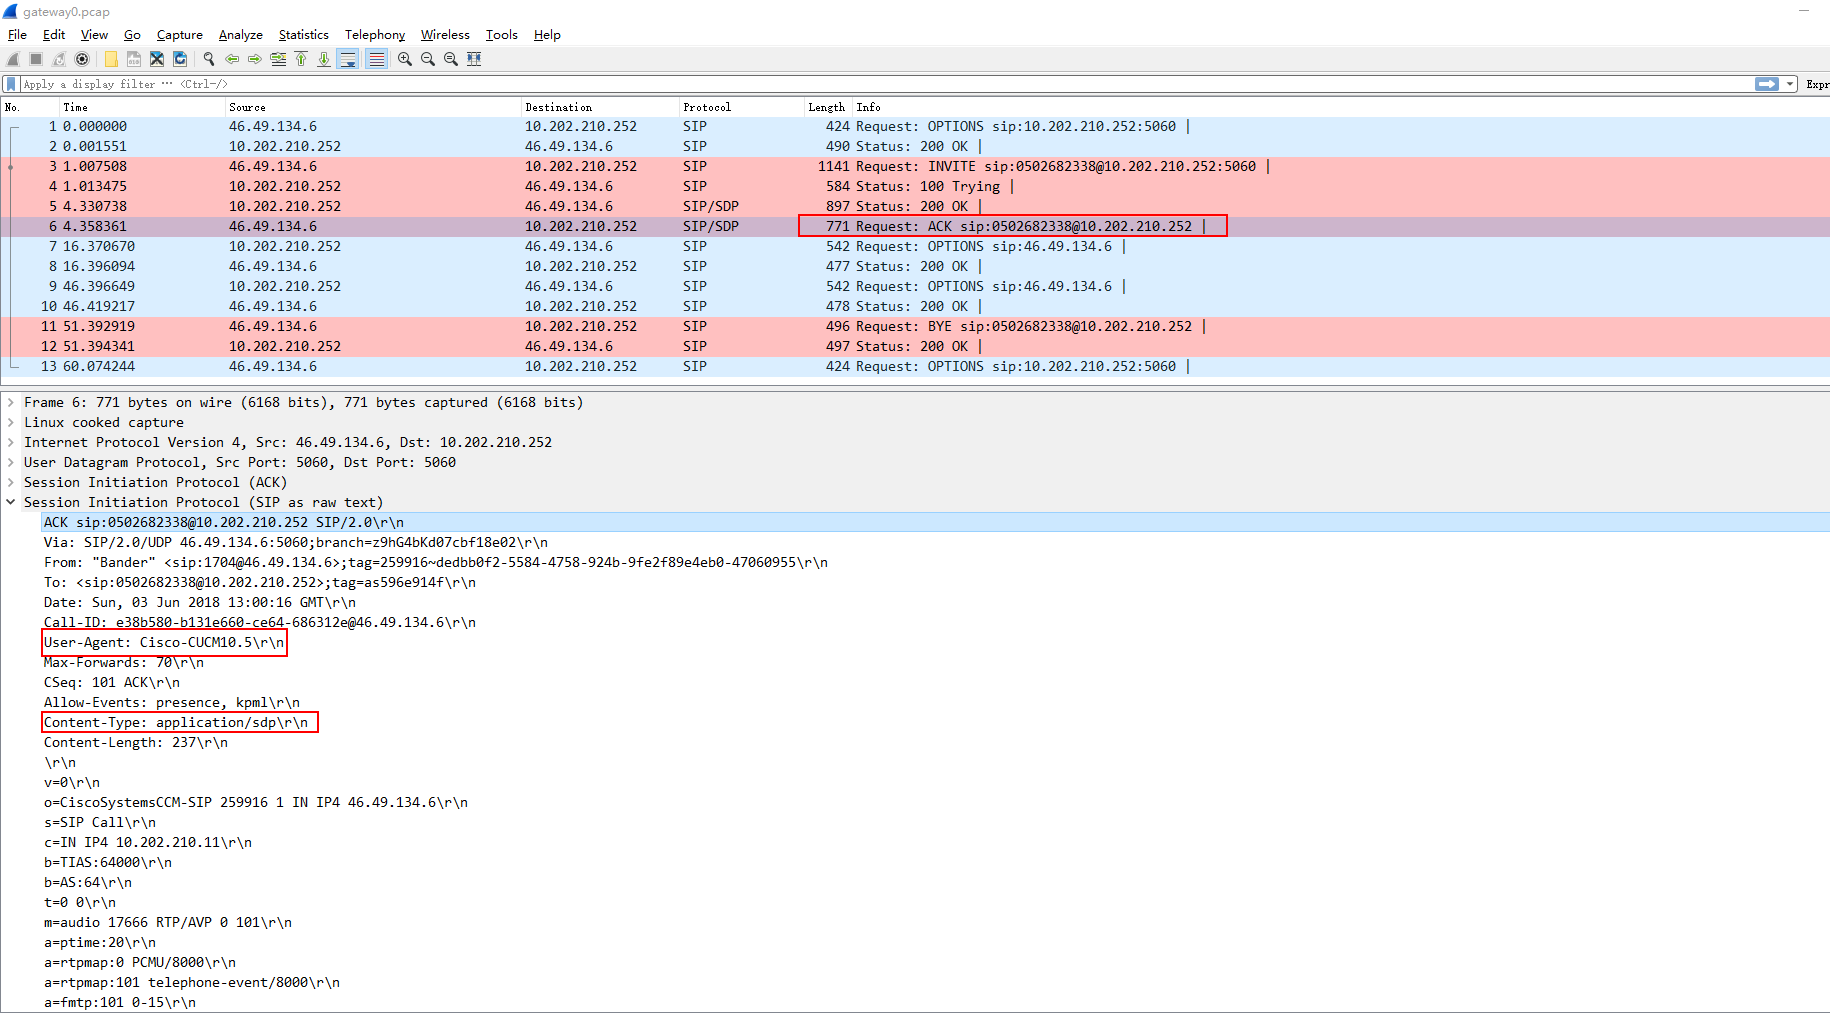This screenshot has width=1830, height=1014.
Task: Close this capture file icon
Action: pyautogui.click(x=157, y=59)
